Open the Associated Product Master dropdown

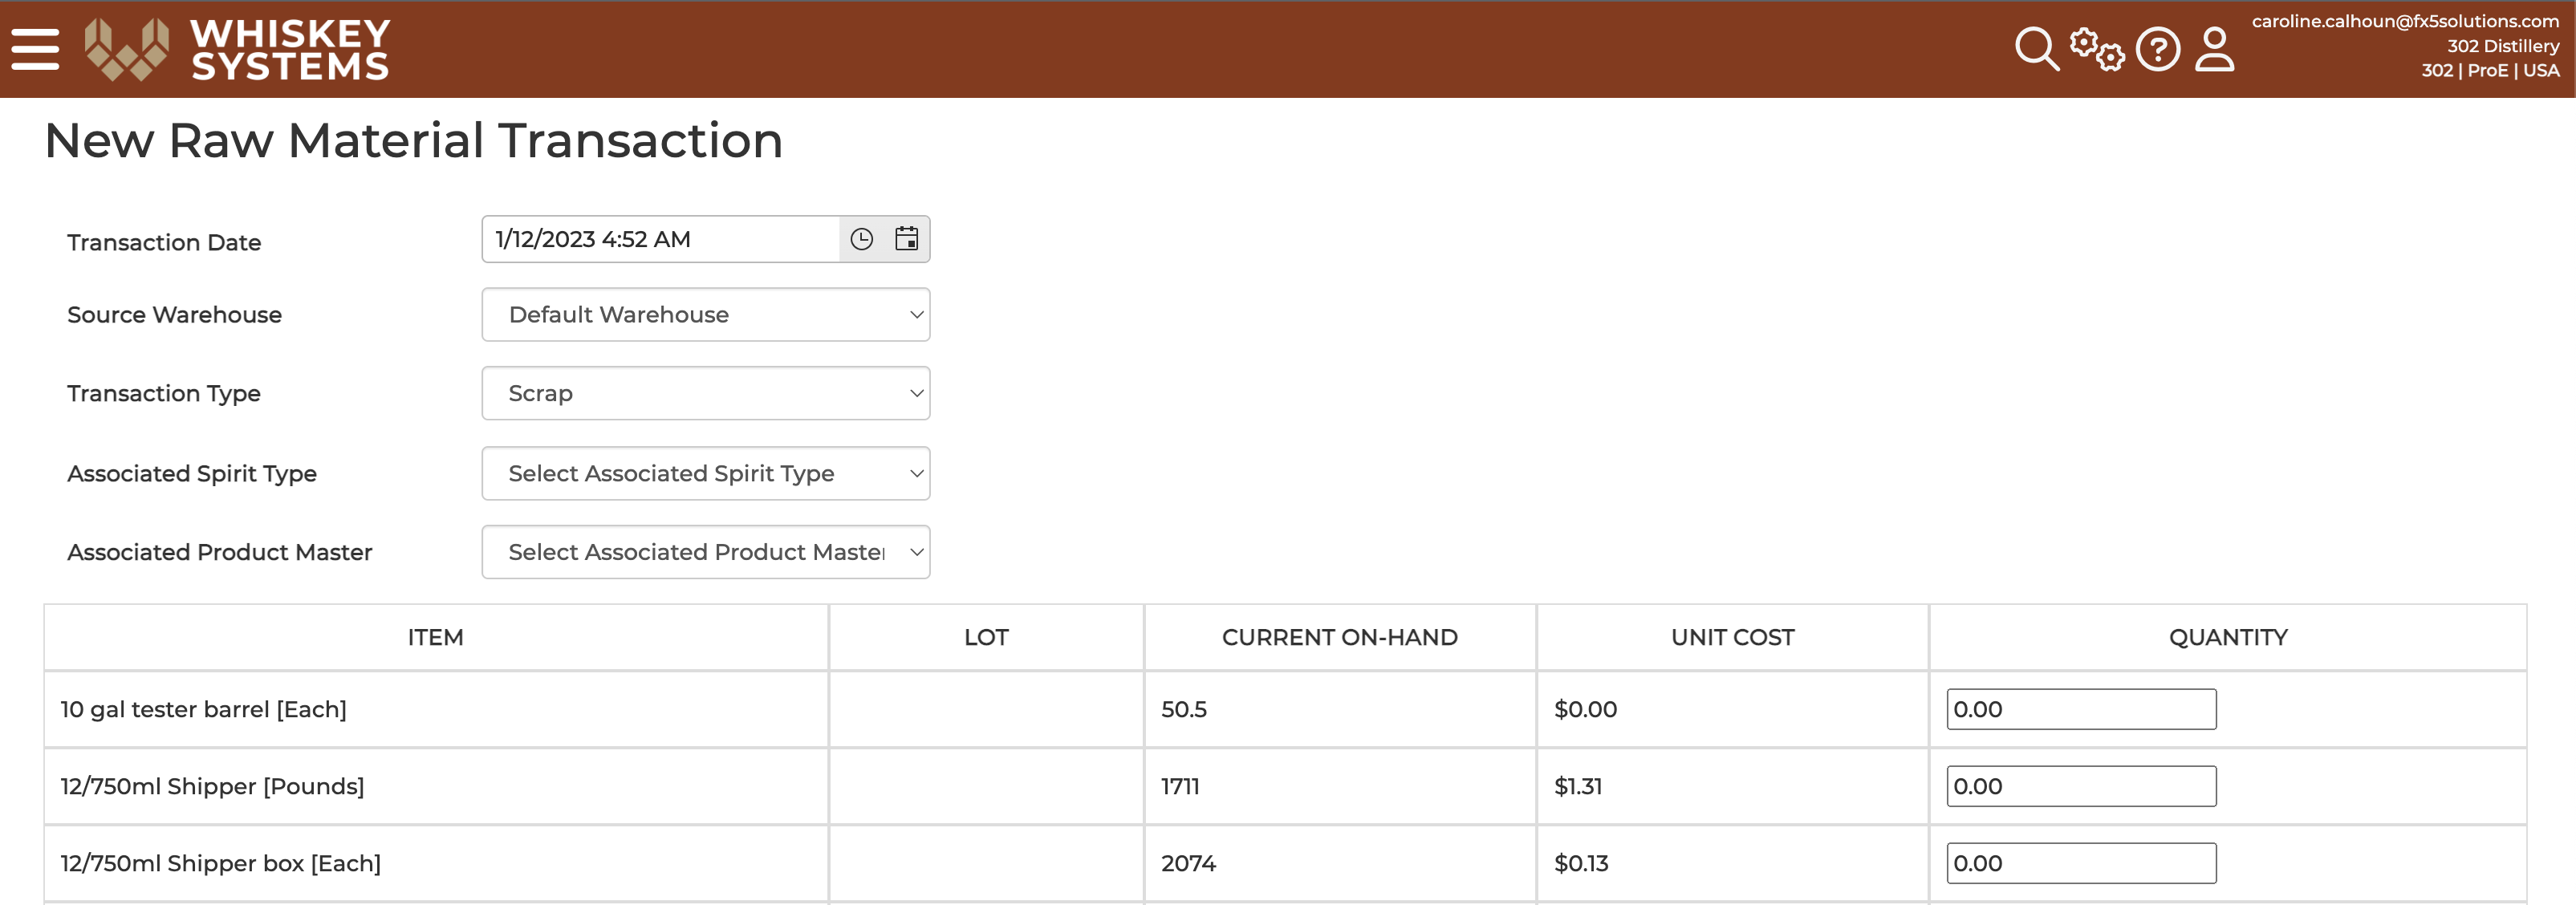click(706, 552)
